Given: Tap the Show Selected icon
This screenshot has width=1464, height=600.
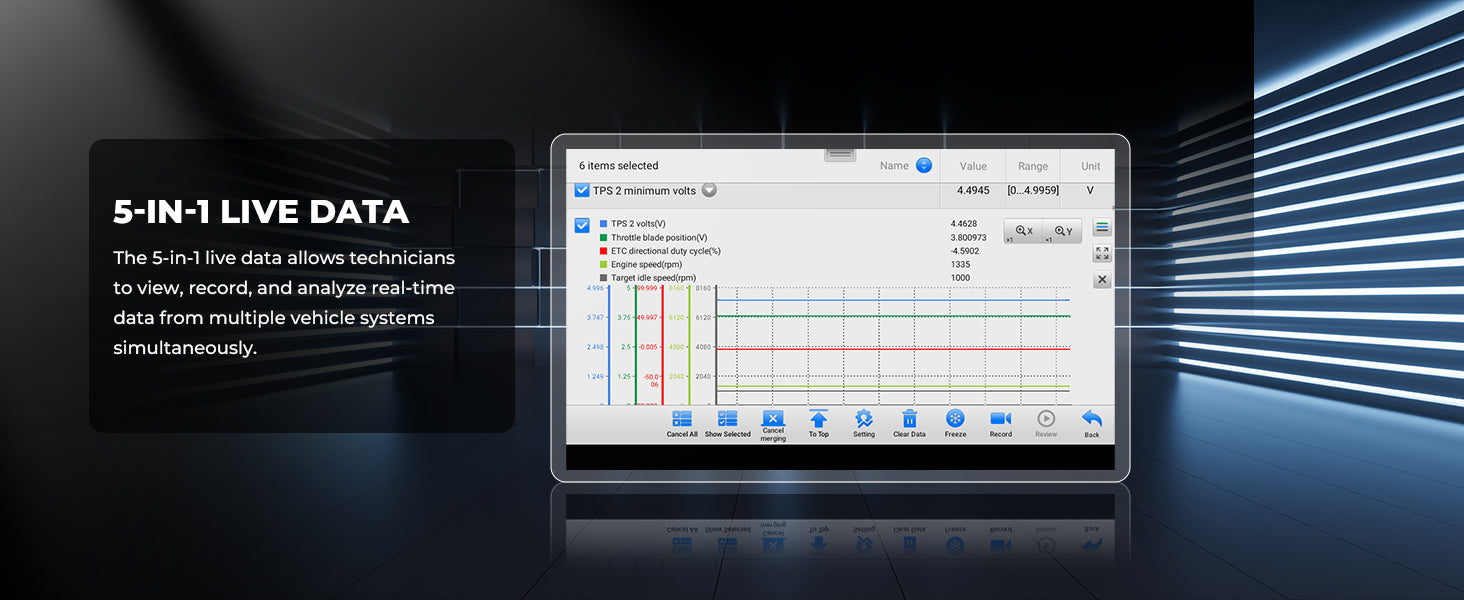Looking at the screenshot, I should tap(727, 420).
